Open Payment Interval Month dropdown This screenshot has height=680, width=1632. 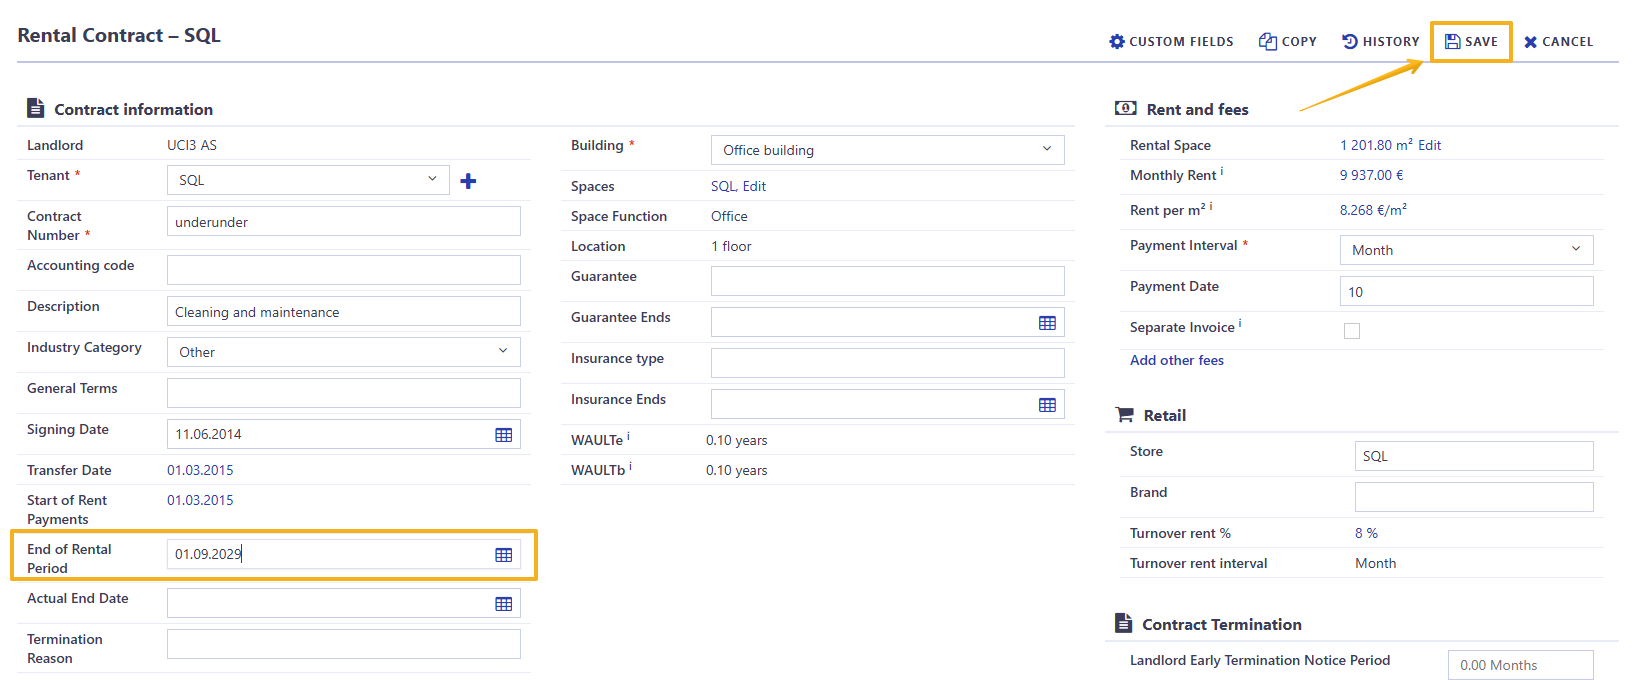(1467, 250)
